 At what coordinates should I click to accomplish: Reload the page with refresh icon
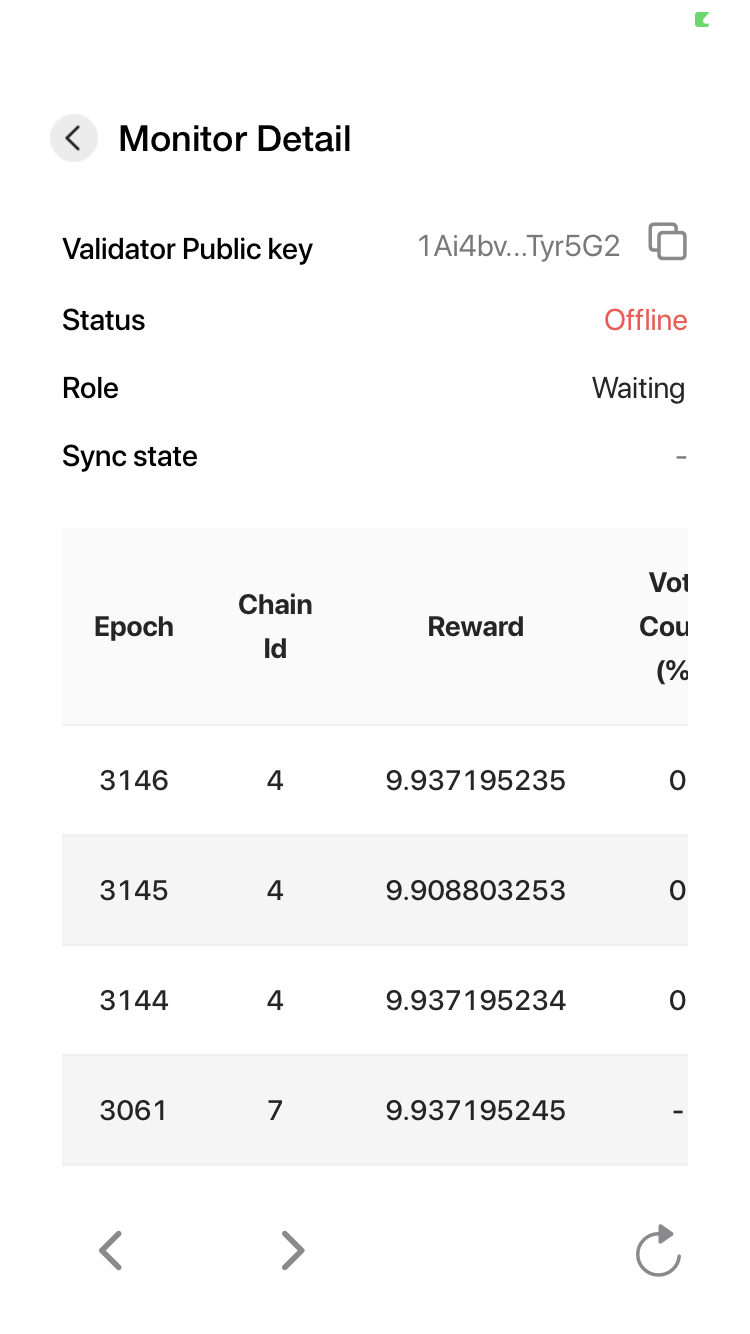coord(658,1251)
